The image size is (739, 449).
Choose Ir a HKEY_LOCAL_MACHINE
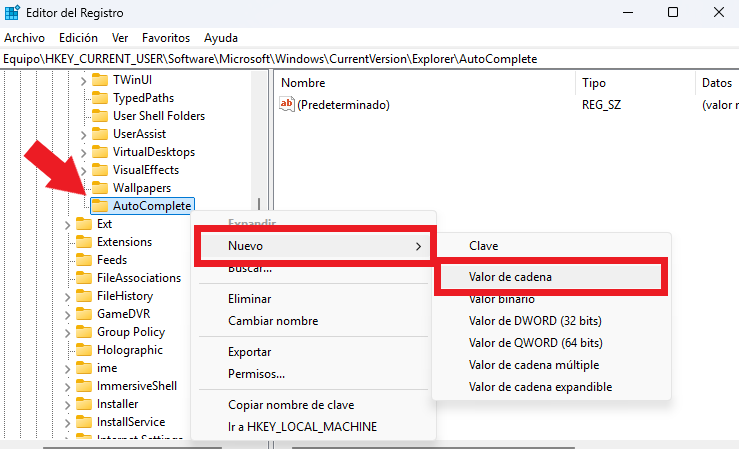[x=313, y=427]
